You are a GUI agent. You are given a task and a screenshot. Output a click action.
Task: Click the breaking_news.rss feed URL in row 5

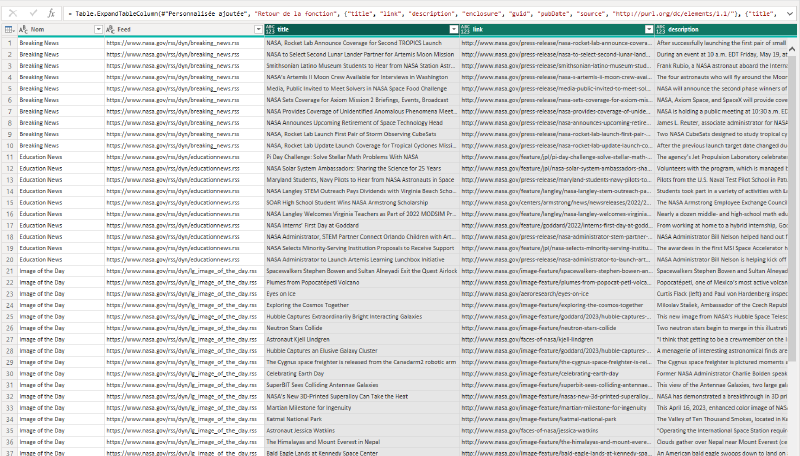tap(184, 88)
